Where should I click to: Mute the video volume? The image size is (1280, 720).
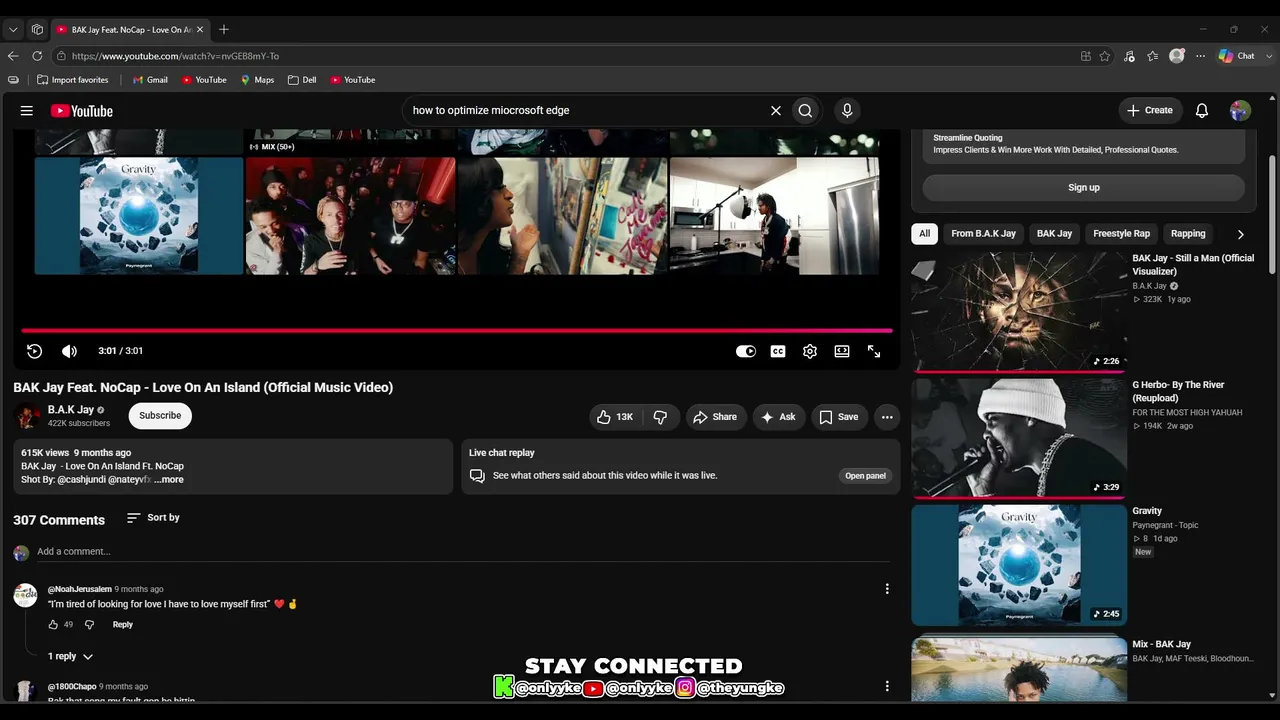click(69, 351)
